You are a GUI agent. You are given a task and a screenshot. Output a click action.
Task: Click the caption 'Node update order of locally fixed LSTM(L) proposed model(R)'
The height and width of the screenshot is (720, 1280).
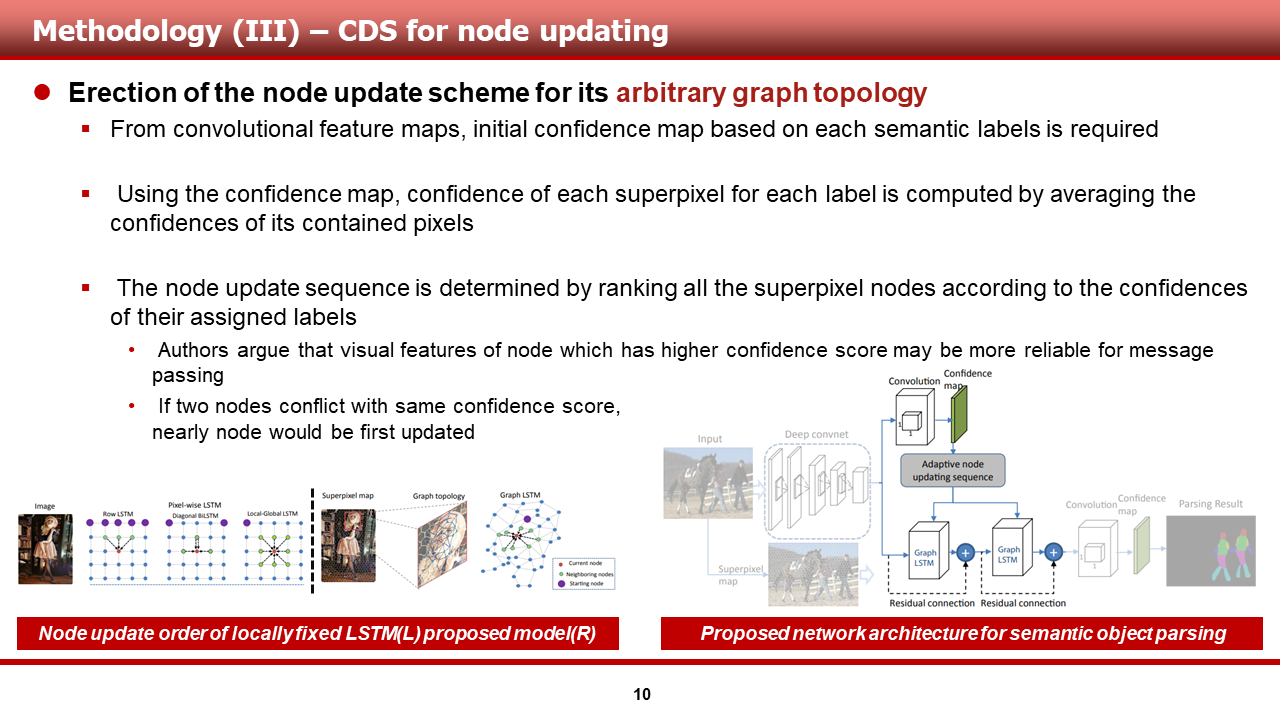coord(318,634)
